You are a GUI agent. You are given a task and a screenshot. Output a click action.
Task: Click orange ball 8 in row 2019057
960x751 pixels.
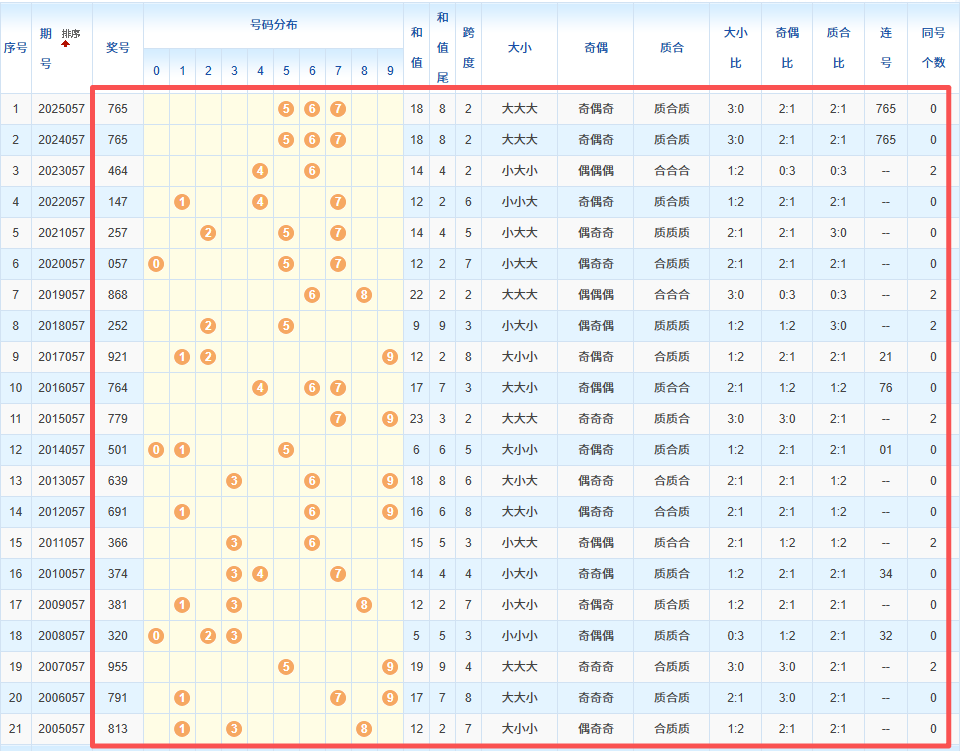[x=364, y=295]
